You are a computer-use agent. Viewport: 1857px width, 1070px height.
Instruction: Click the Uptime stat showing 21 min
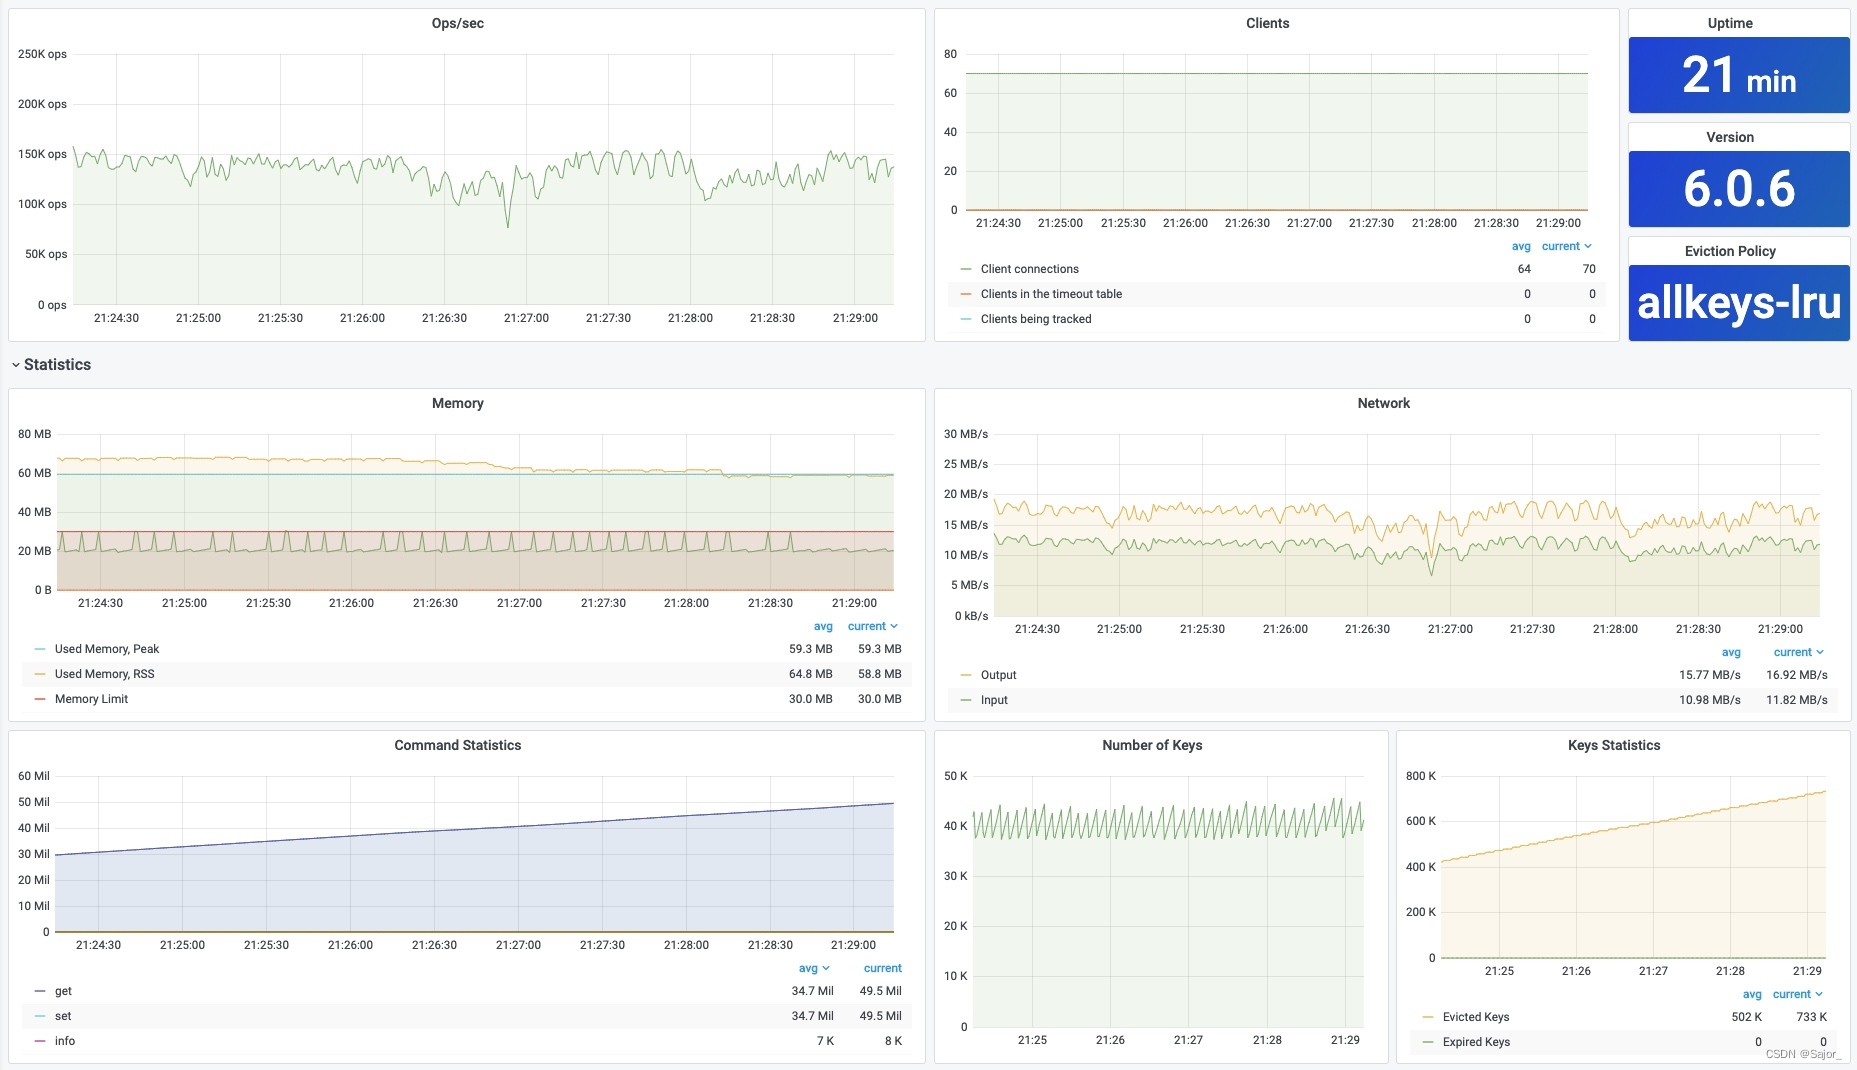(x=1738, y=74)
